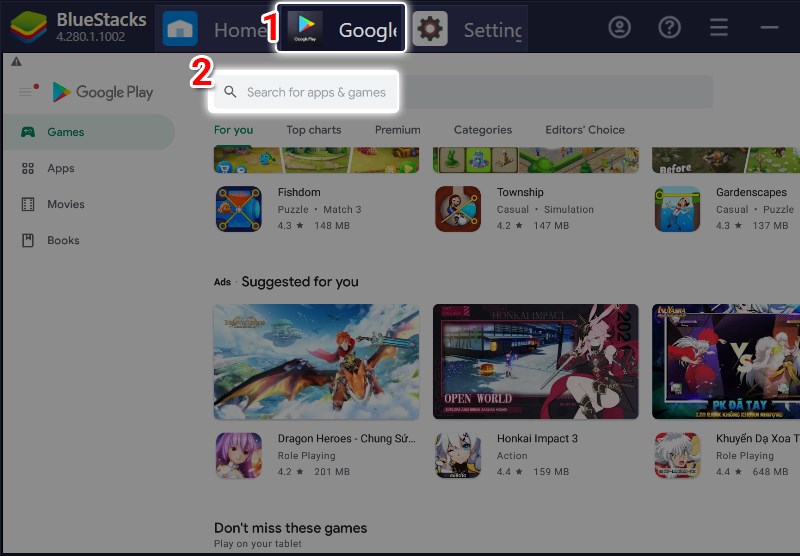Open the Fishdom title link

(x=299, y=192)
